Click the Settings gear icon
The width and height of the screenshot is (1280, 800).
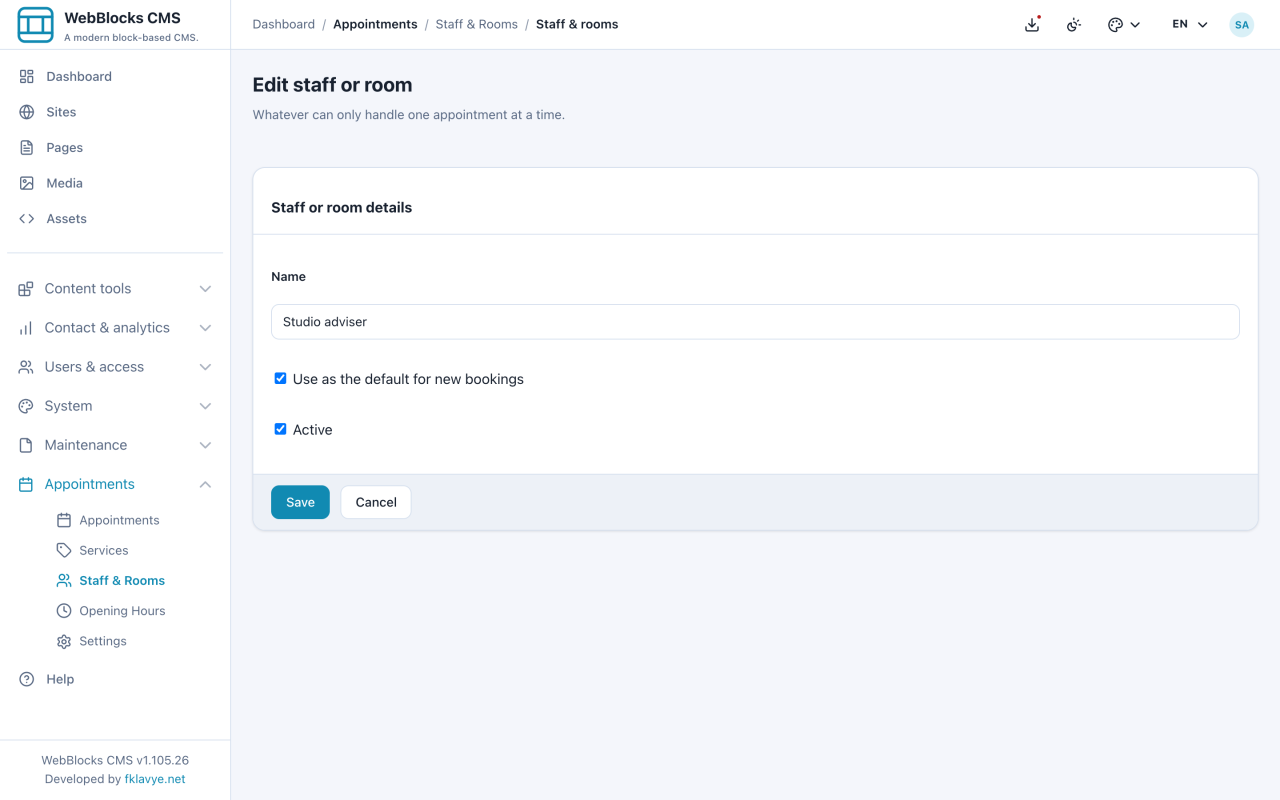tap(64, 641)
